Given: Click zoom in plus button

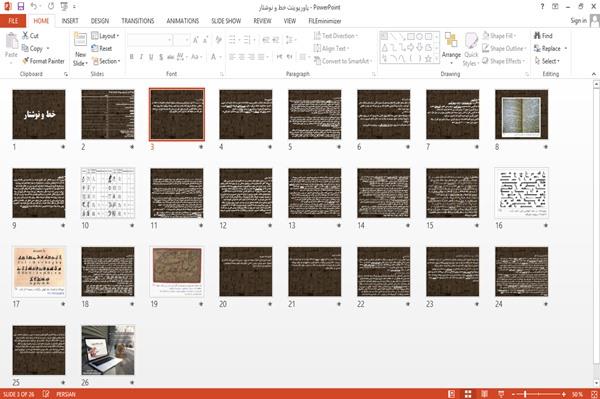Looking at the screenshot, I should (x=564, y=394).
